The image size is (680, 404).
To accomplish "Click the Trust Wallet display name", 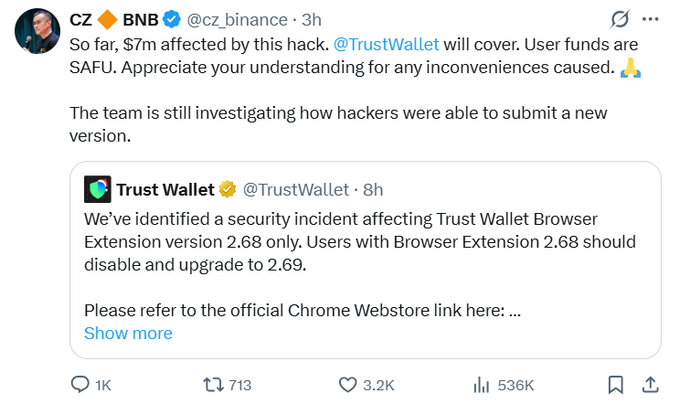I will tap(165, 189).
